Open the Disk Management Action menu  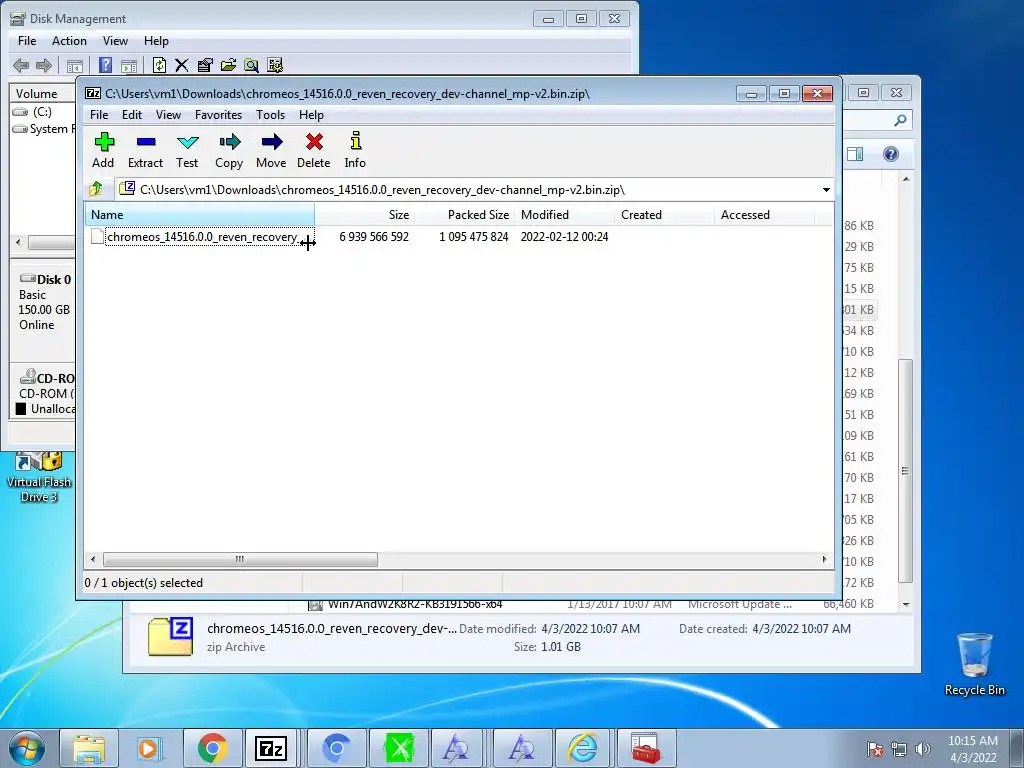69,41
